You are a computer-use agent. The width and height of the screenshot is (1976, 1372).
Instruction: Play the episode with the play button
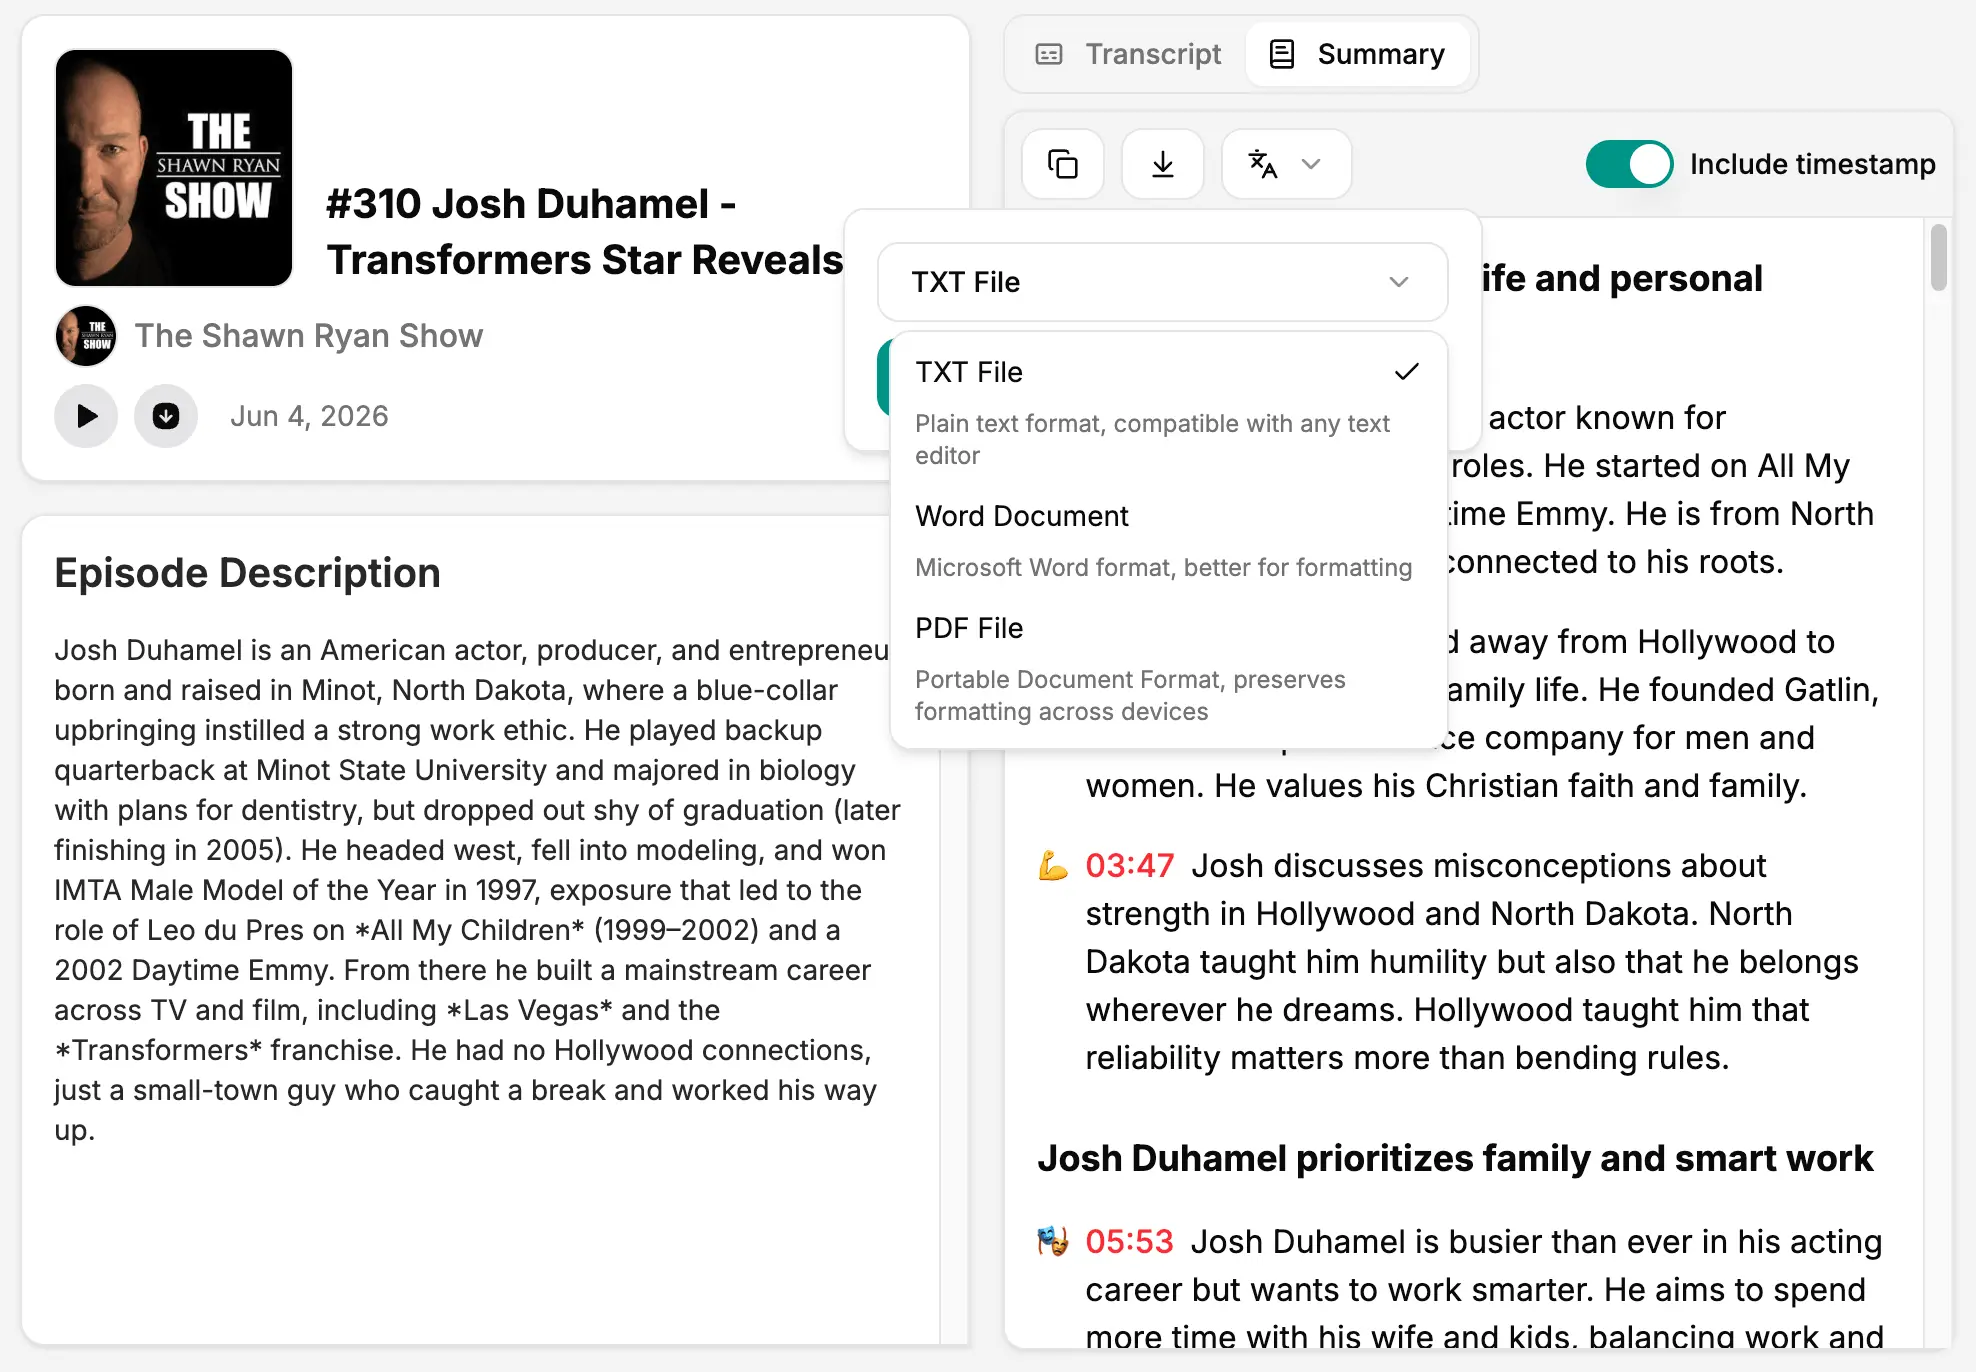pyautogui.click(x=87, y=416)
